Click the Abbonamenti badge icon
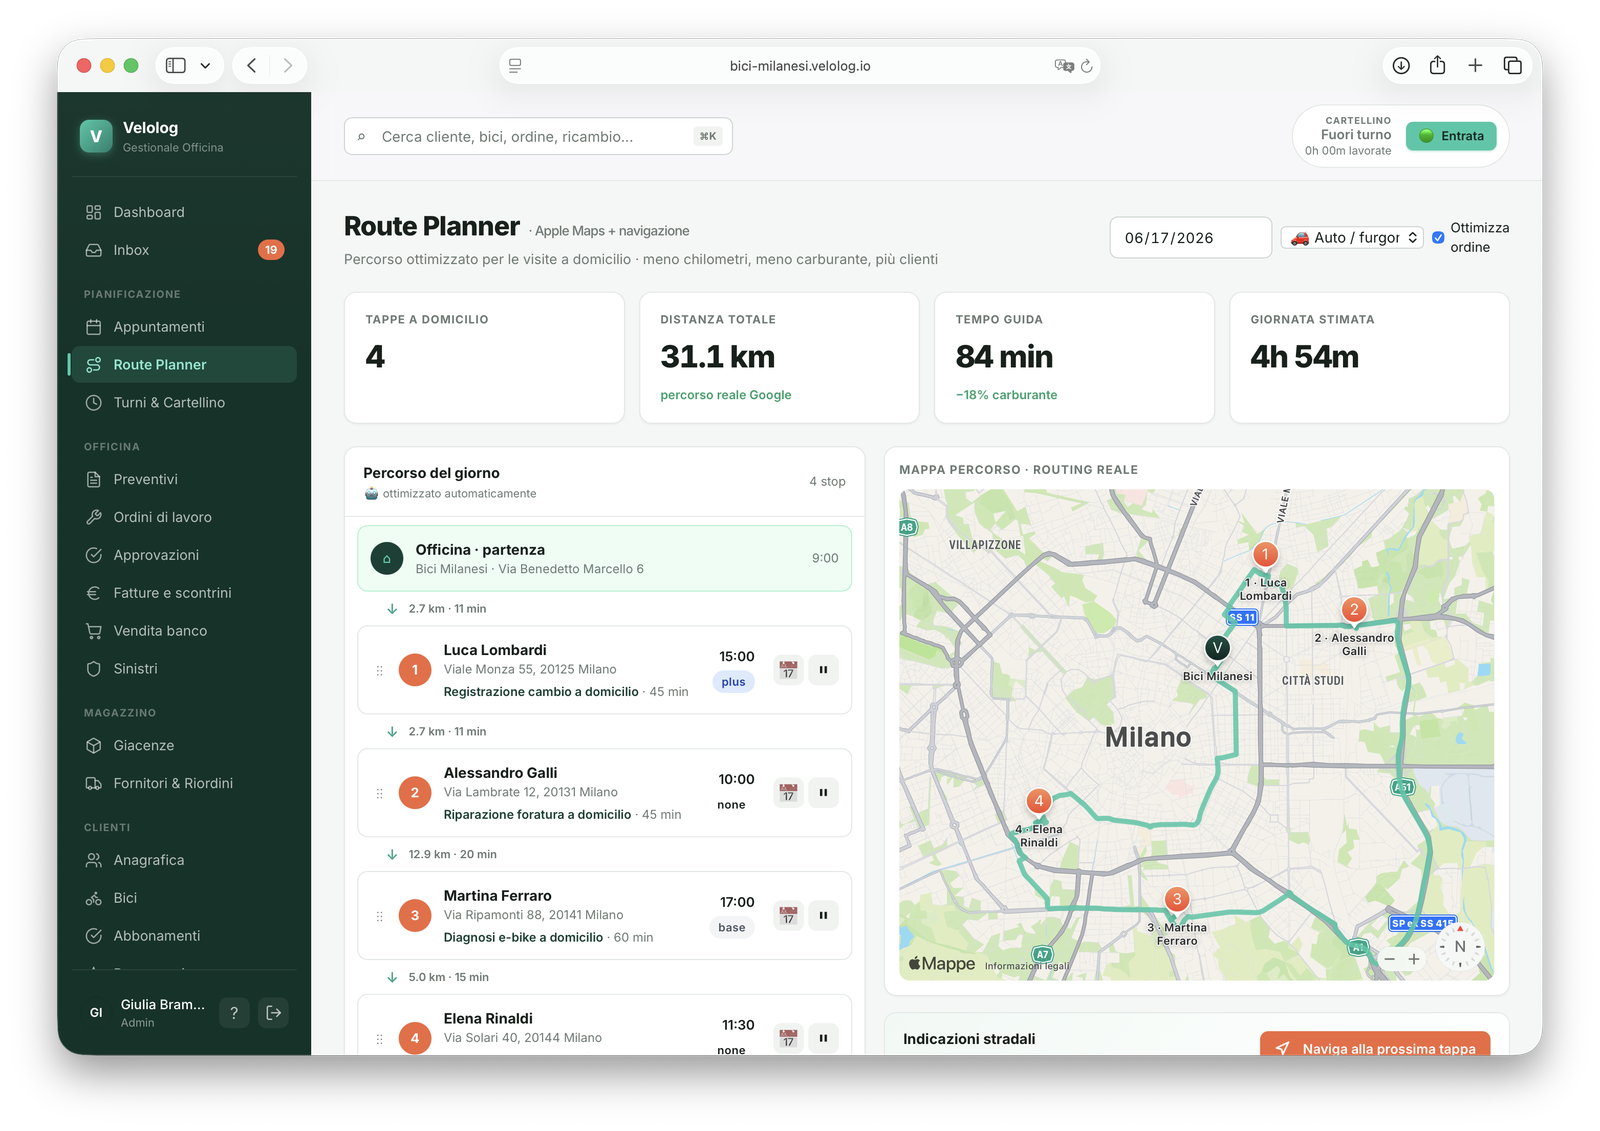Viewport: 1600px width, 1131px height. 94,936
